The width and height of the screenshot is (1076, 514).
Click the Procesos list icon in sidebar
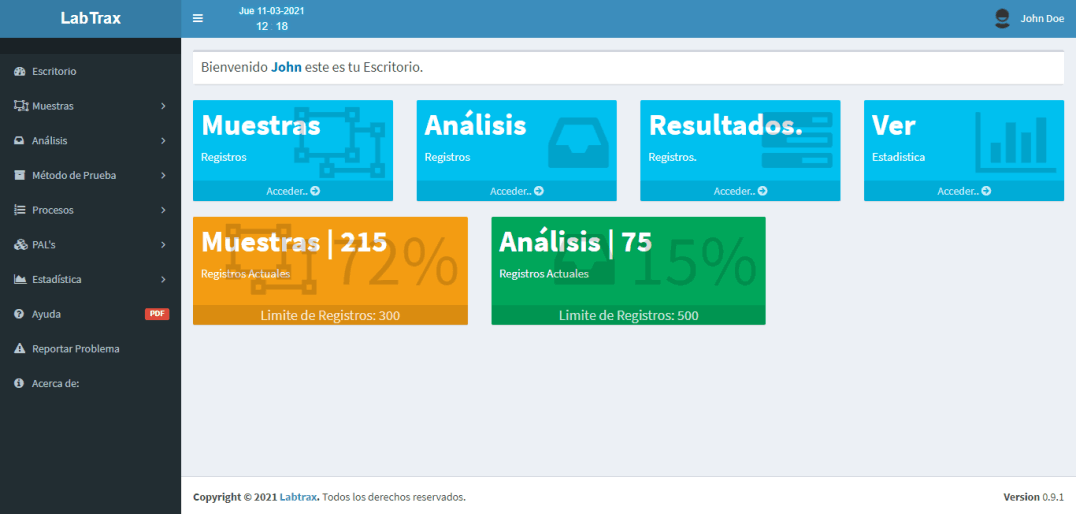pyautogui.click(x=19, y=210)
